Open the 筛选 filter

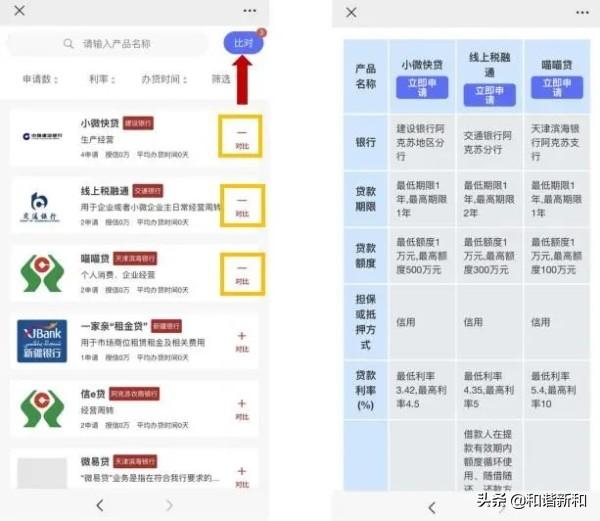tap(221, 79)
